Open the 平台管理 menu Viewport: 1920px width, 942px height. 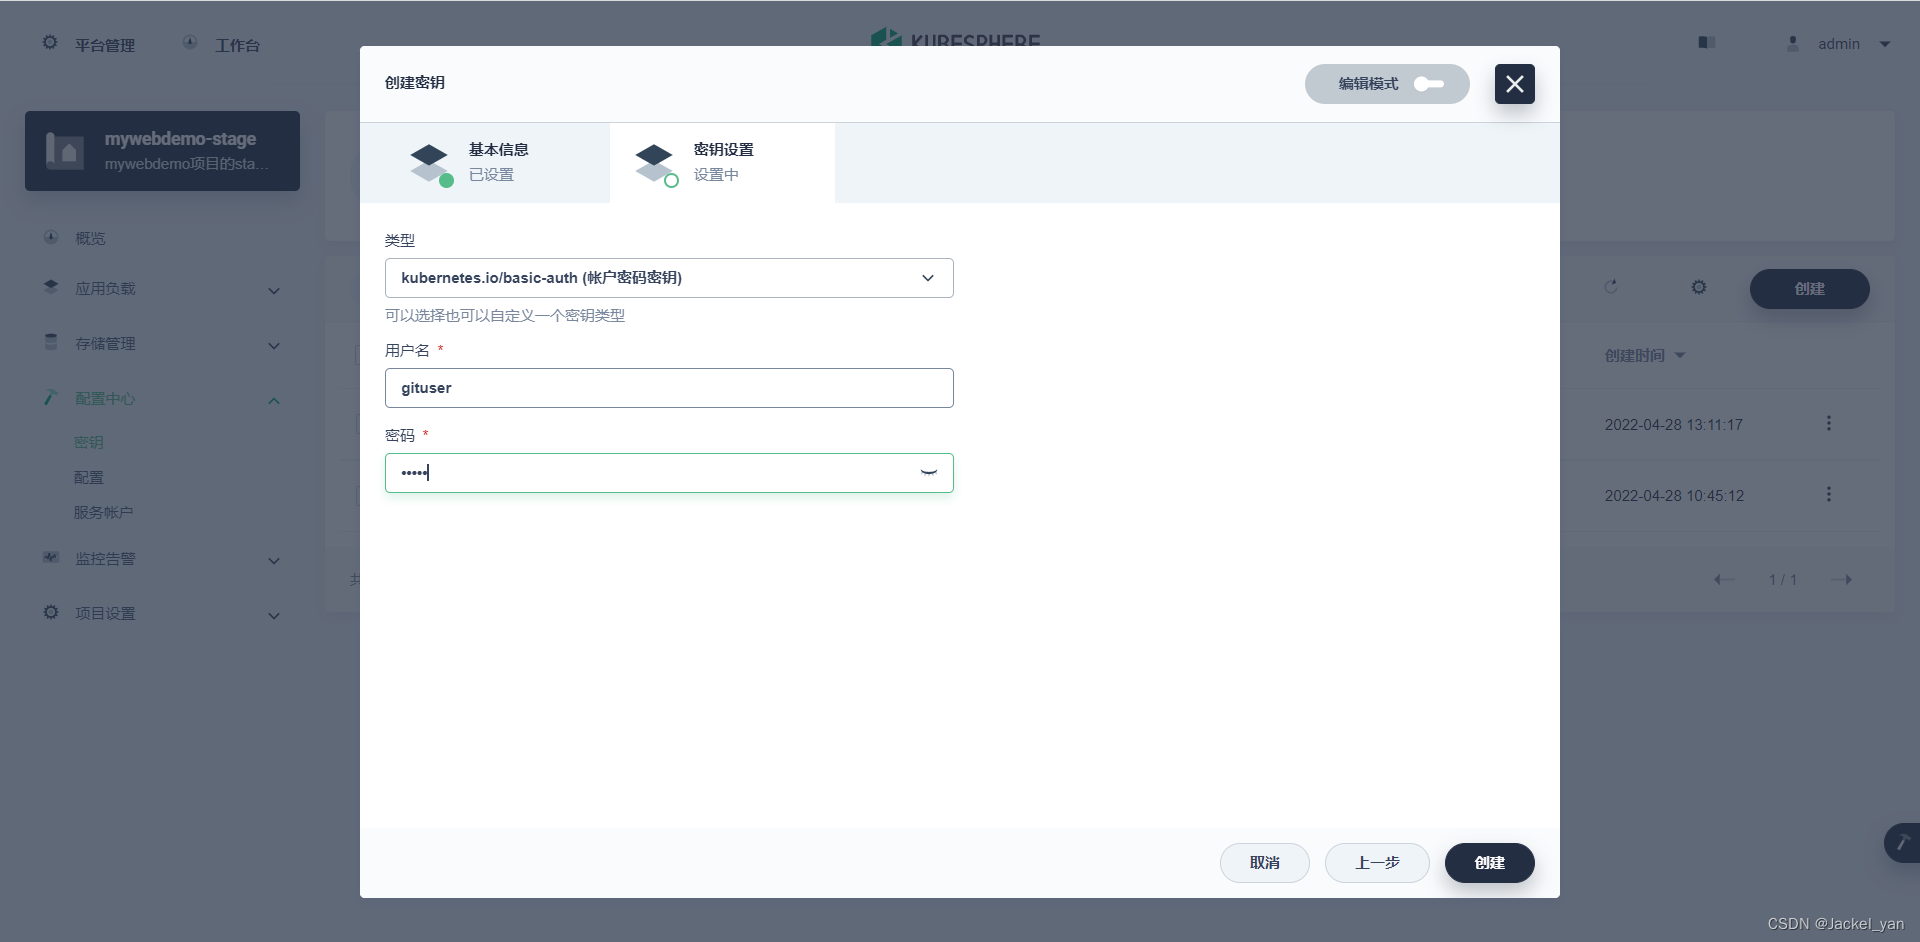[105, 45]
